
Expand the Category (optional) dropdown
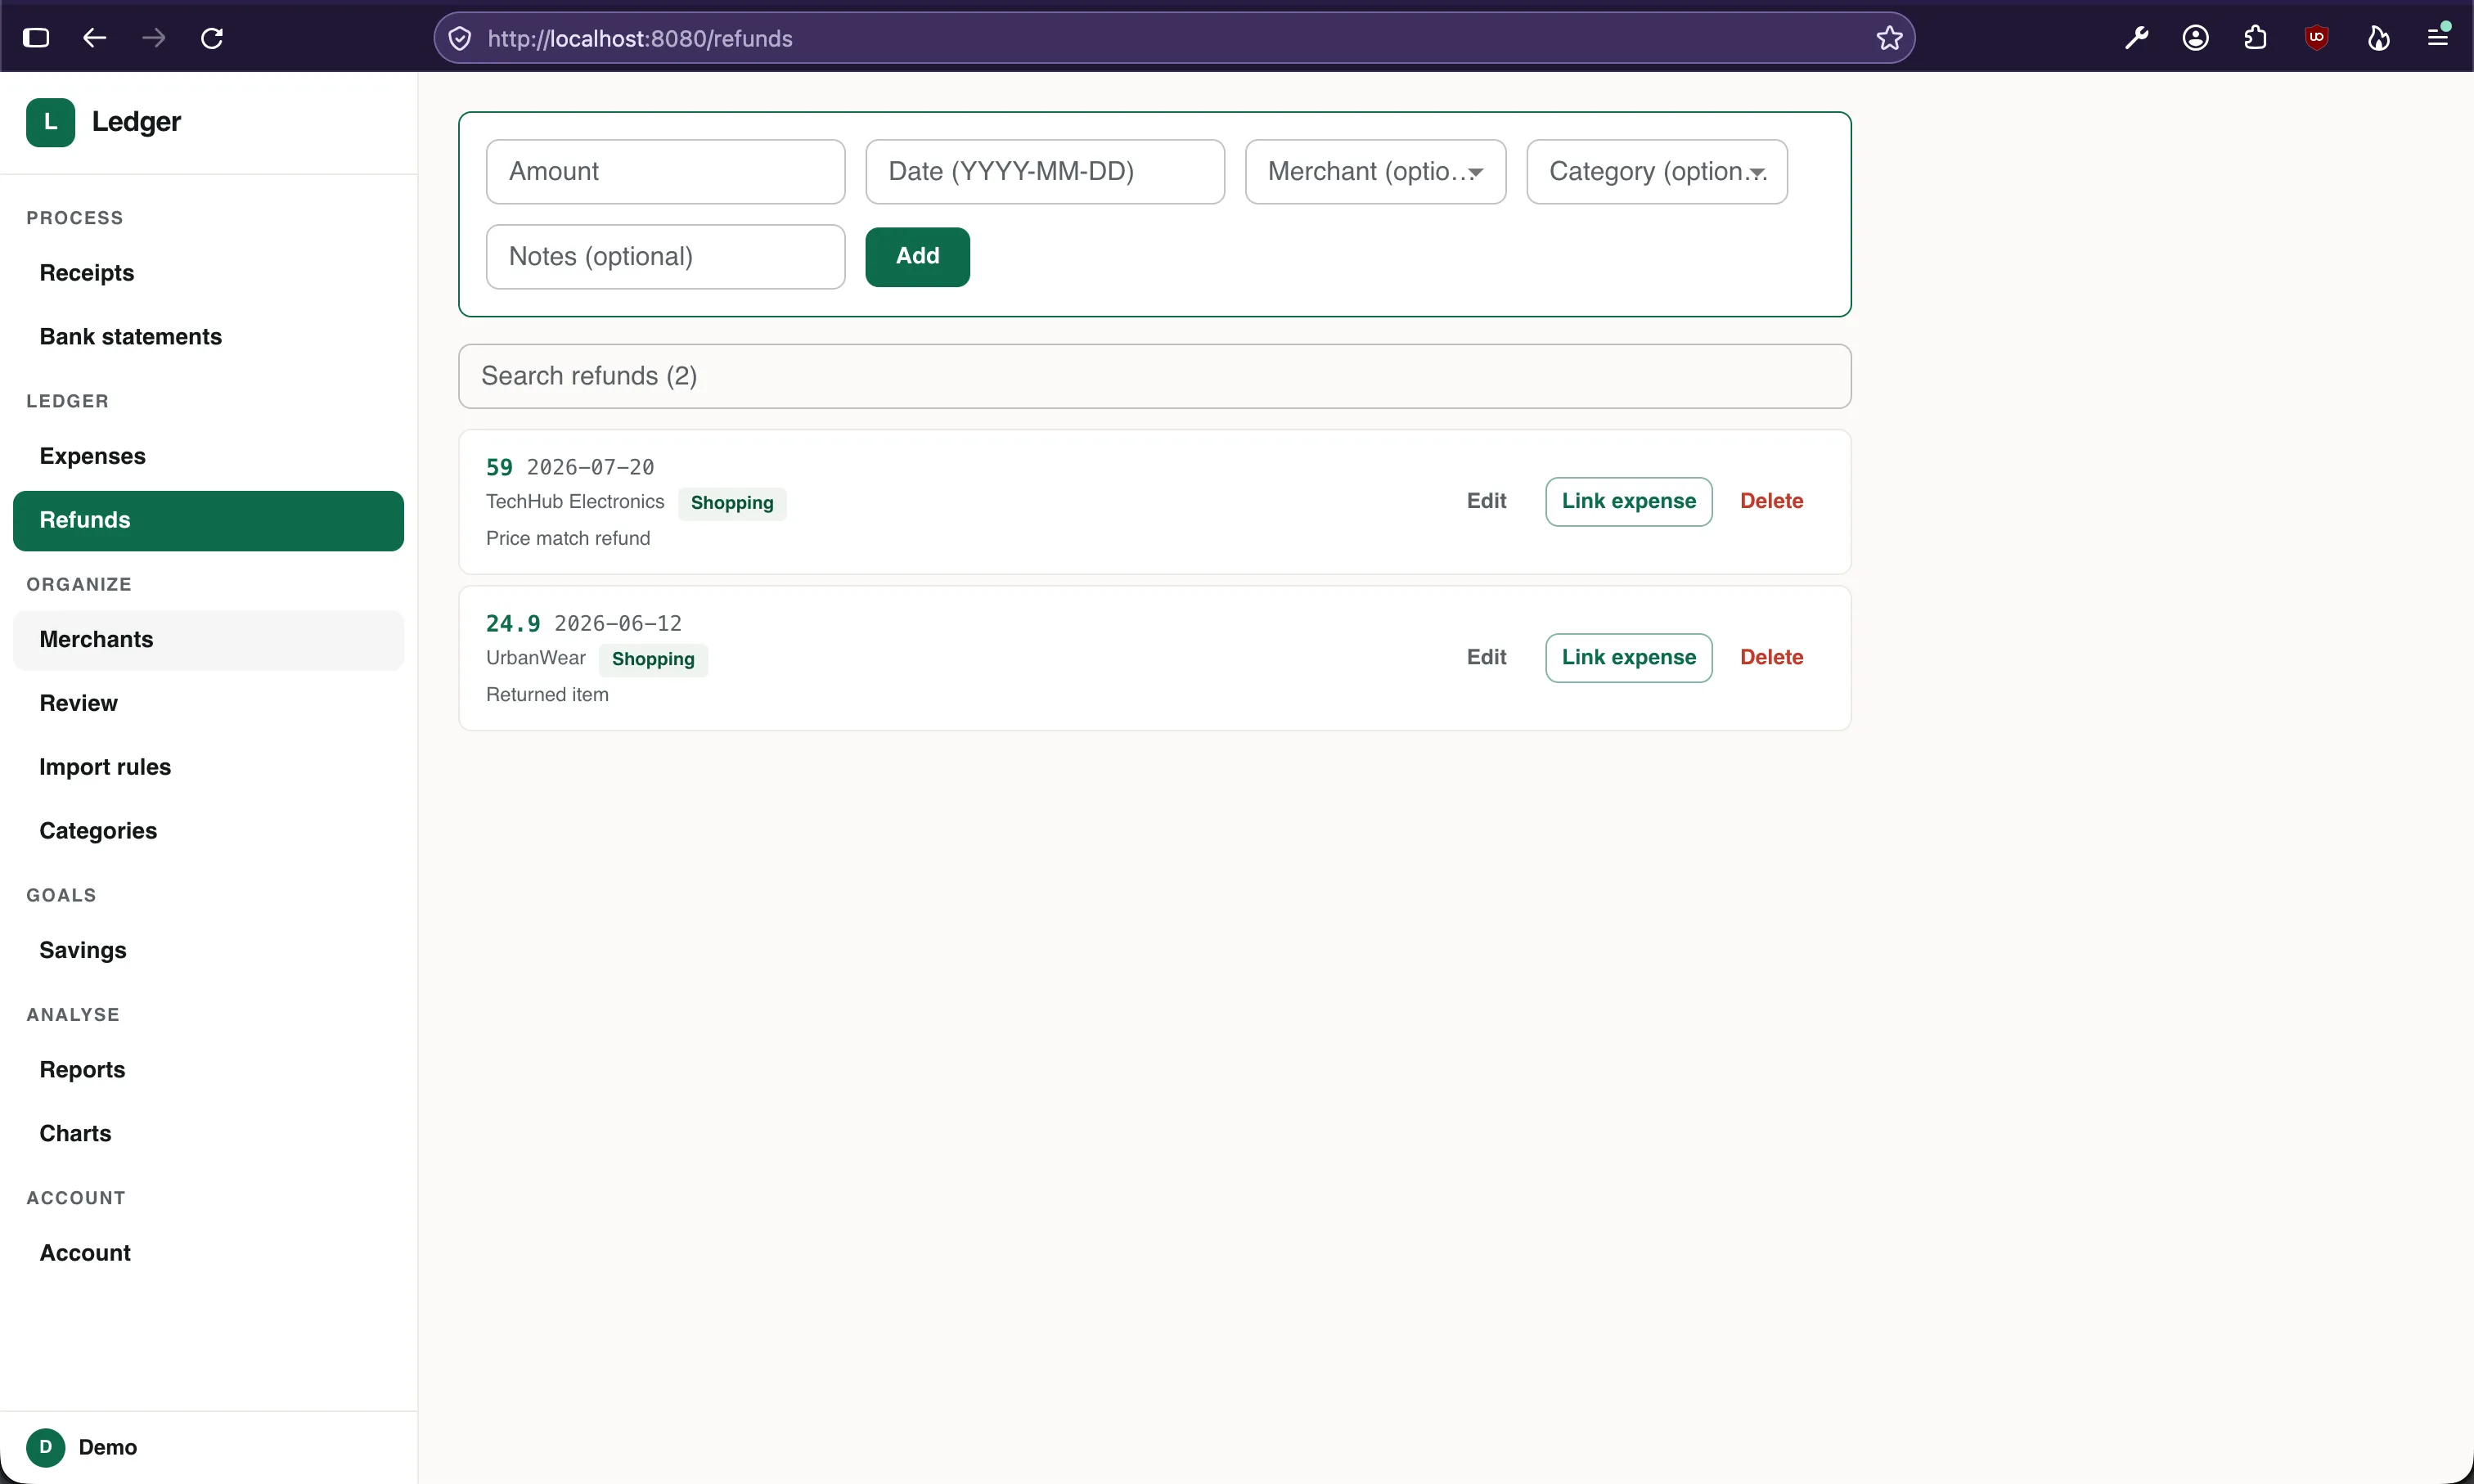tap(1656, 172)
